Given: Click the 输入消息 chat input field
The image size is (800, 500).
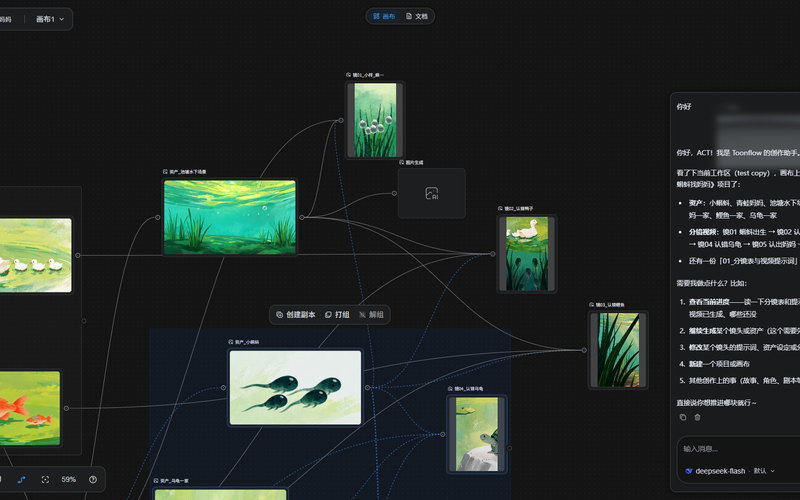Looking at the screenshot, I should 740,449.
